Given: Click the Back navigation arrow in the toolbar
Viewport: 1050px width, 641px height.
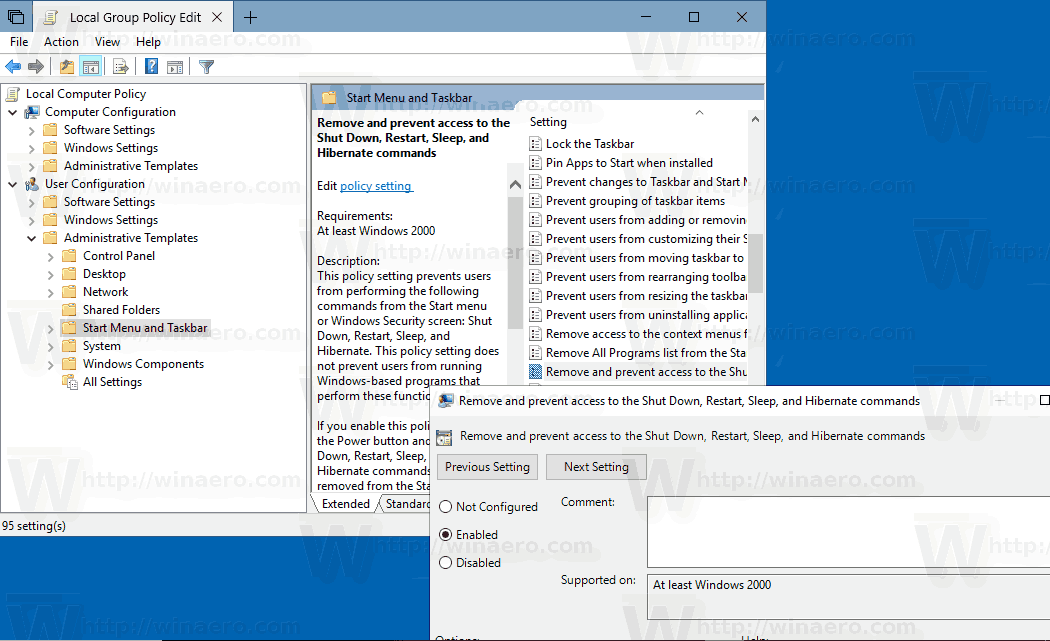Looking at the screenshot, I should coord(12,67).
